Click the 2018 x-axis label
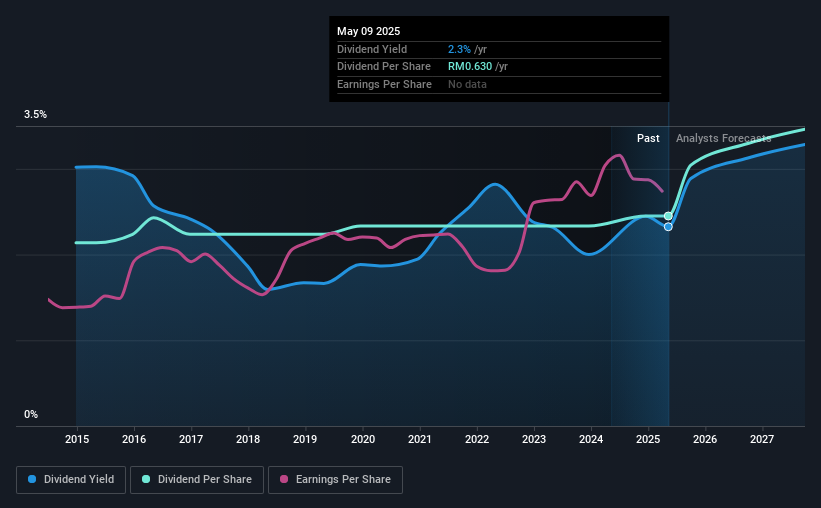Screen dimensions: 821x508 248,439
